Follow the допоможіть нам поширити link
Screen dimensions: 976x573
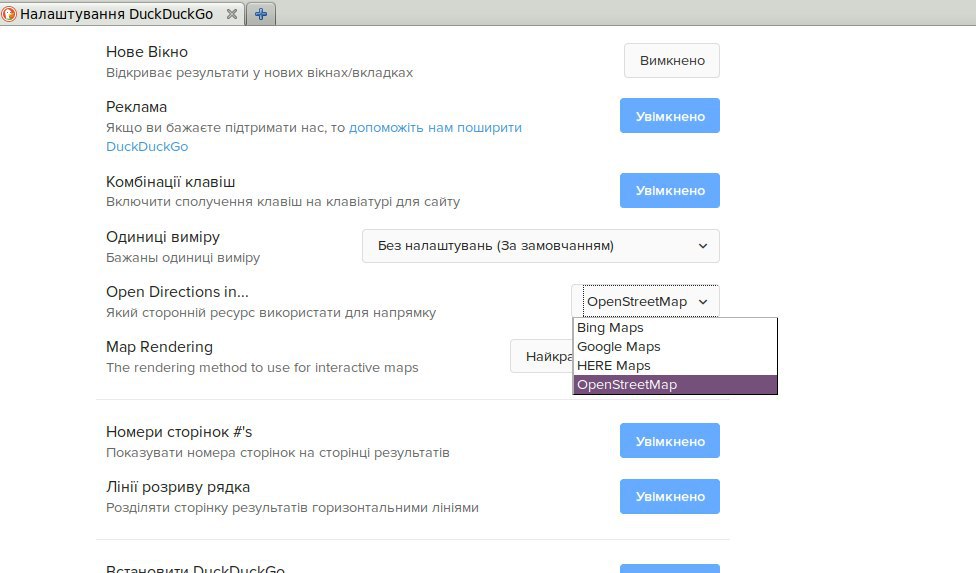[435, 128]
